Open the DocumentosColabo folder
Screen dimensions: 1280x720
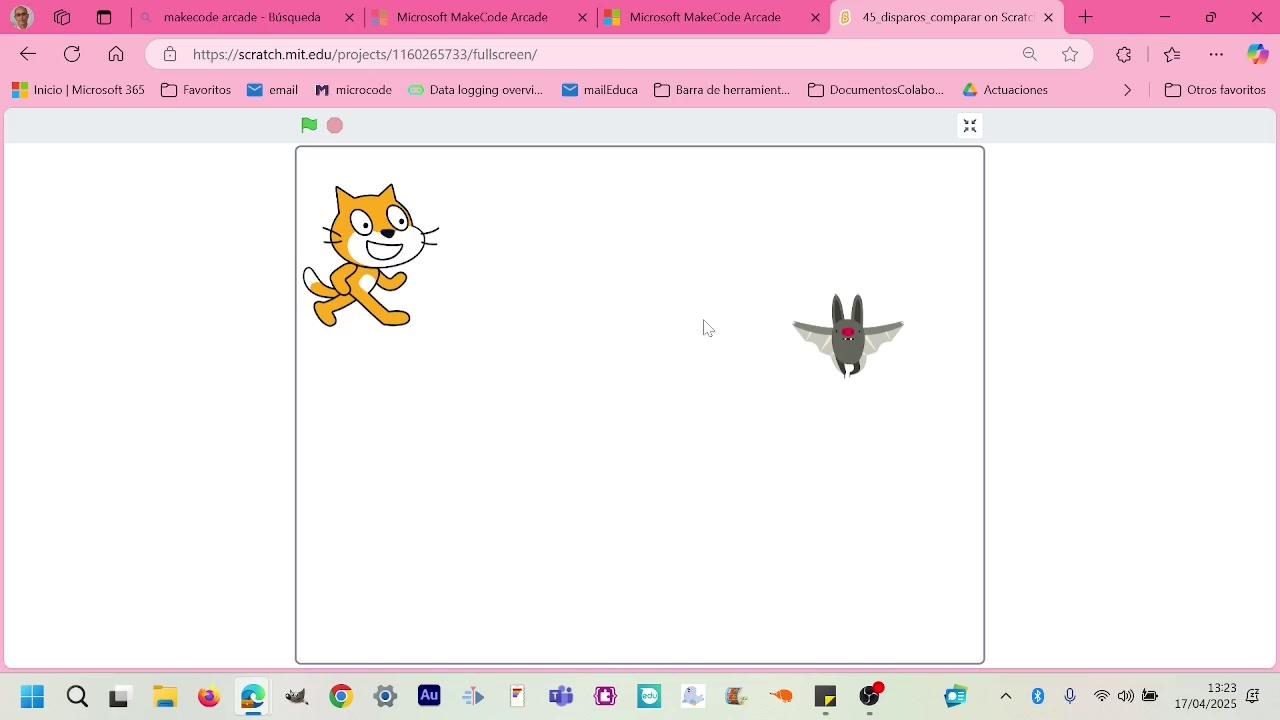click(x=876, y=90)
